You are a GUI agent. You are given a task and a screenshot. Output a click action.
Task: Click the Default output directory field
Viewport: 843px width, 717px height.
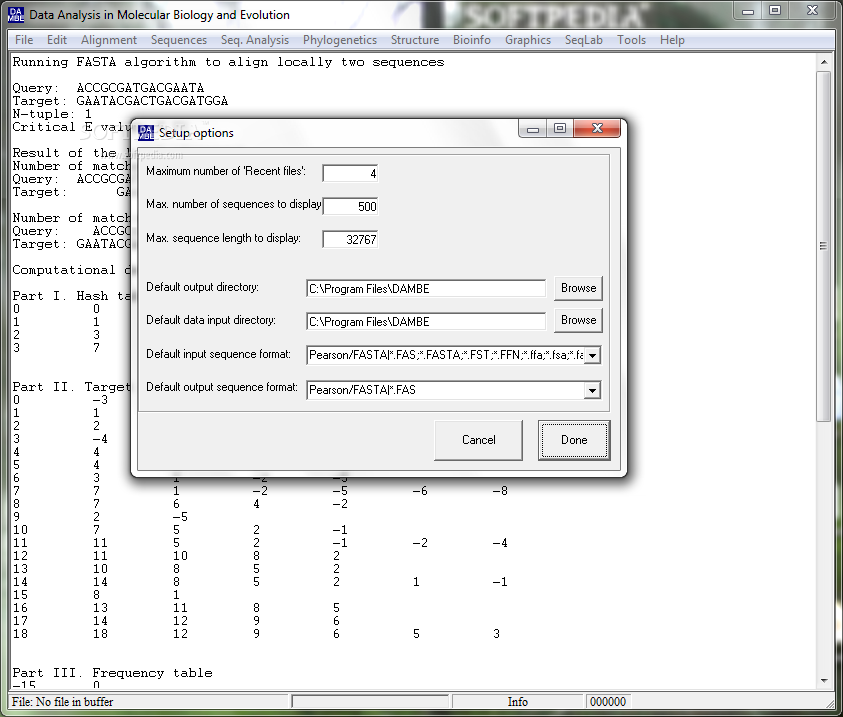click(426, 289)
